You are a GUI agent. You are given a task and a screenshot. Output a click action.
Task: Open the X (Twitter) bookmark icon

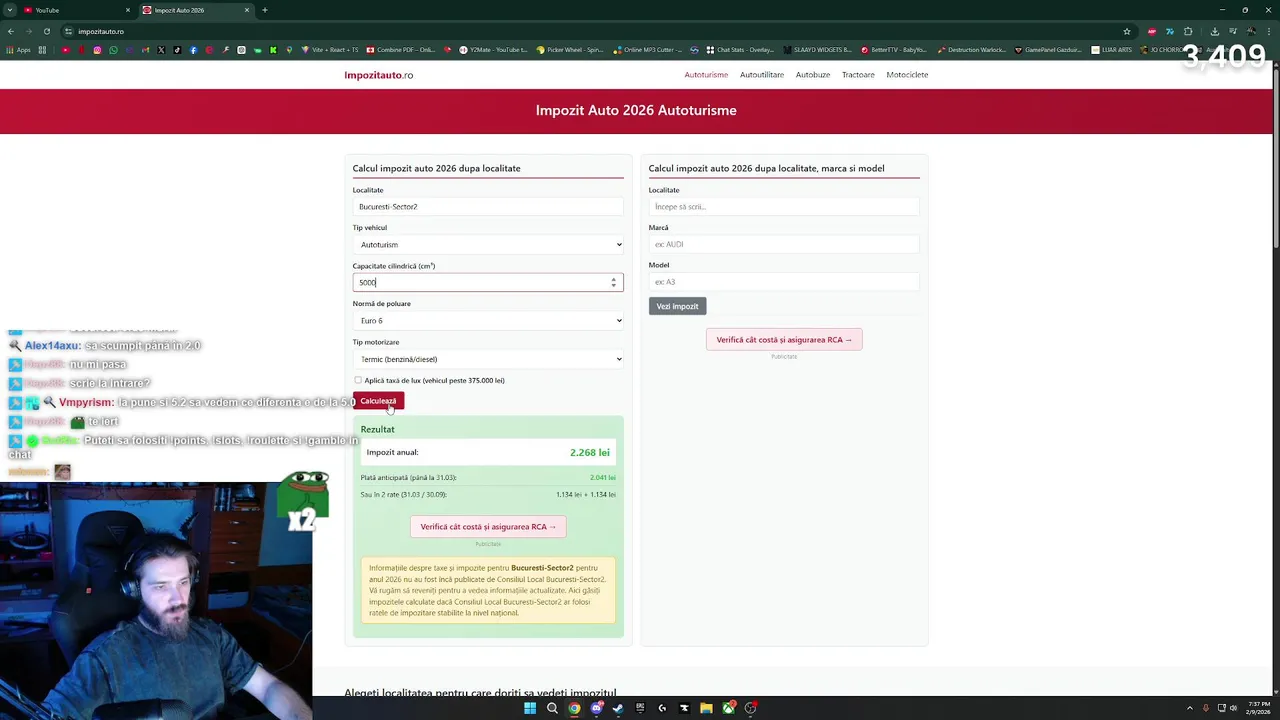click(161, 50)
